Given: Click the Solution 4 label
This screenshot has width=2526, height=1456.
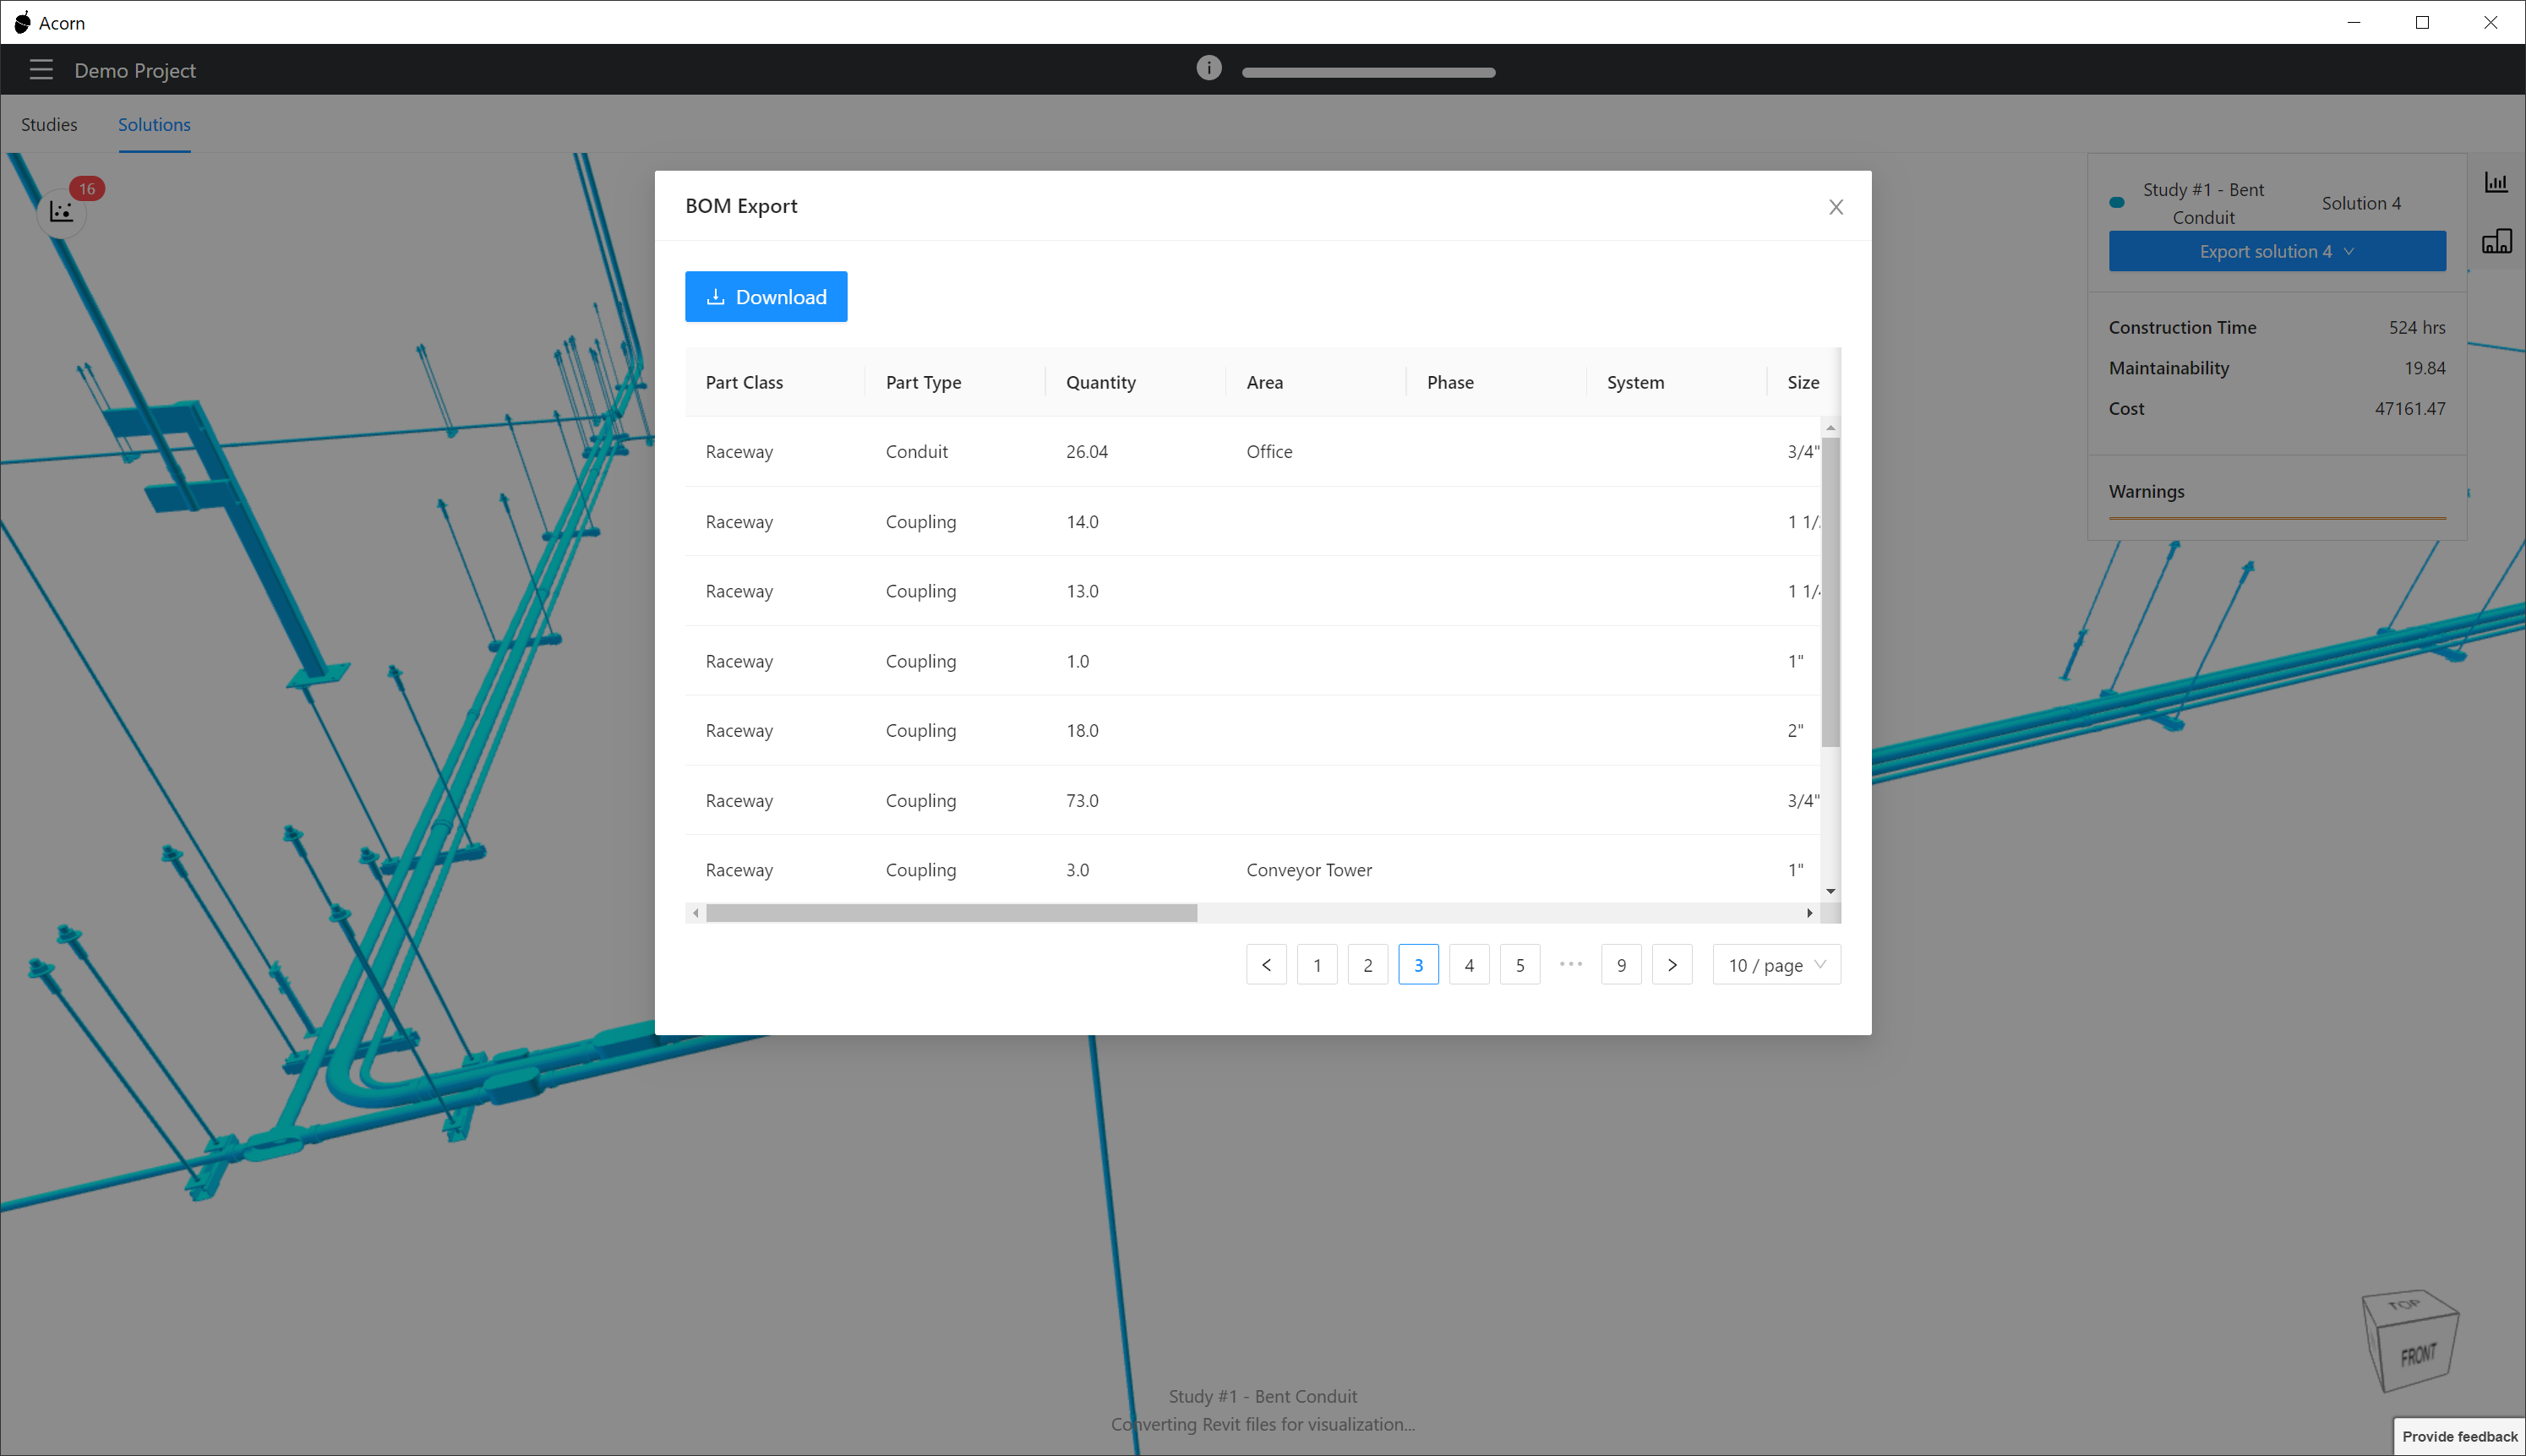Looking at the screenshot, I should [x=2360, y=203].
